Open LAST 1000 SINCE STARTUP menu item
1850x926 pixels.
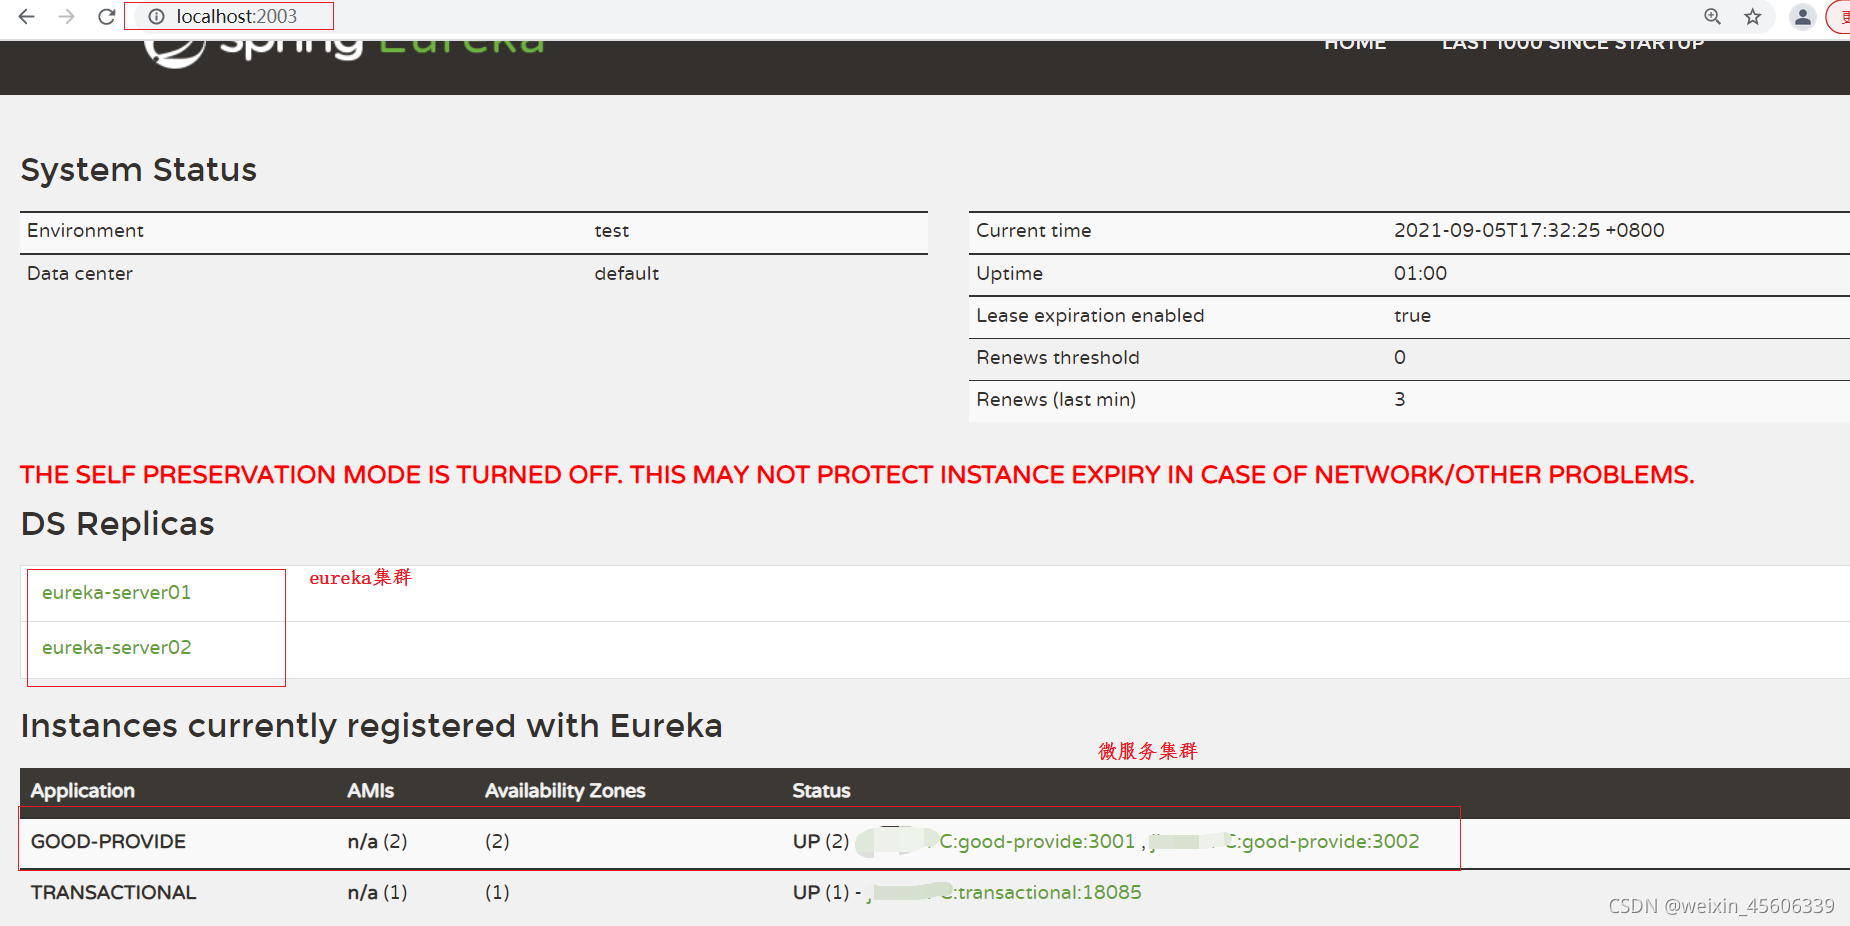1573,44
